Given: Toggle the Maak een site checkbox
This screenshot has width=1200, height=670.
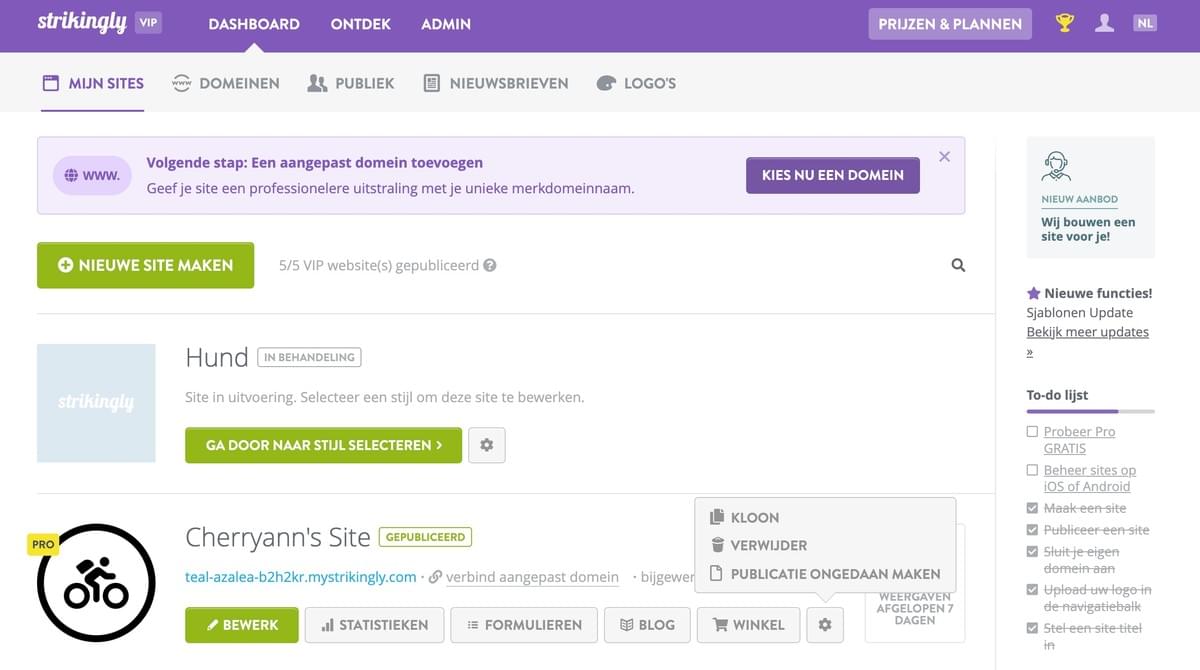Looking at the screenshot, I should tap(1033, 508).
